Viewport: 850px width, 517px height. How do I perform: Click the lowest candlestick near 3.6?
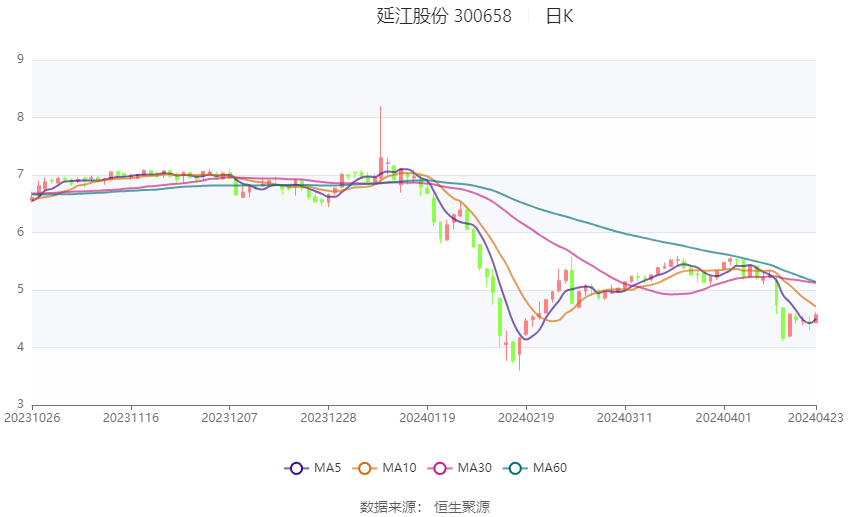(519, 353)
